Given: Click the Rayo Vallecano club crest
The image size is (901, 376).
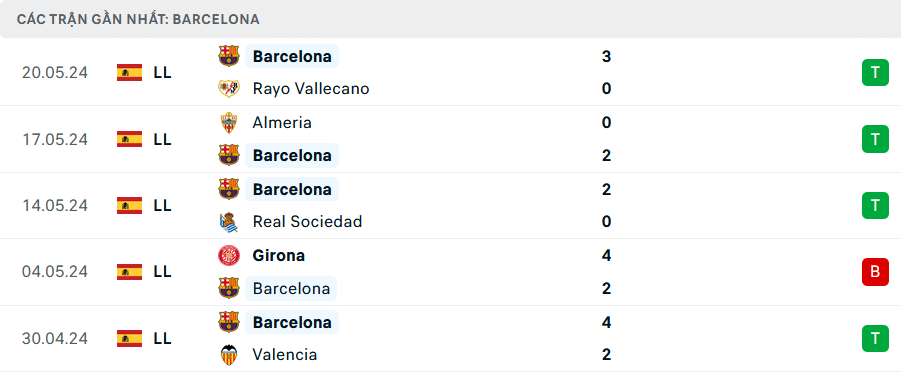Looking at the screenshot, I should point(229,89).
